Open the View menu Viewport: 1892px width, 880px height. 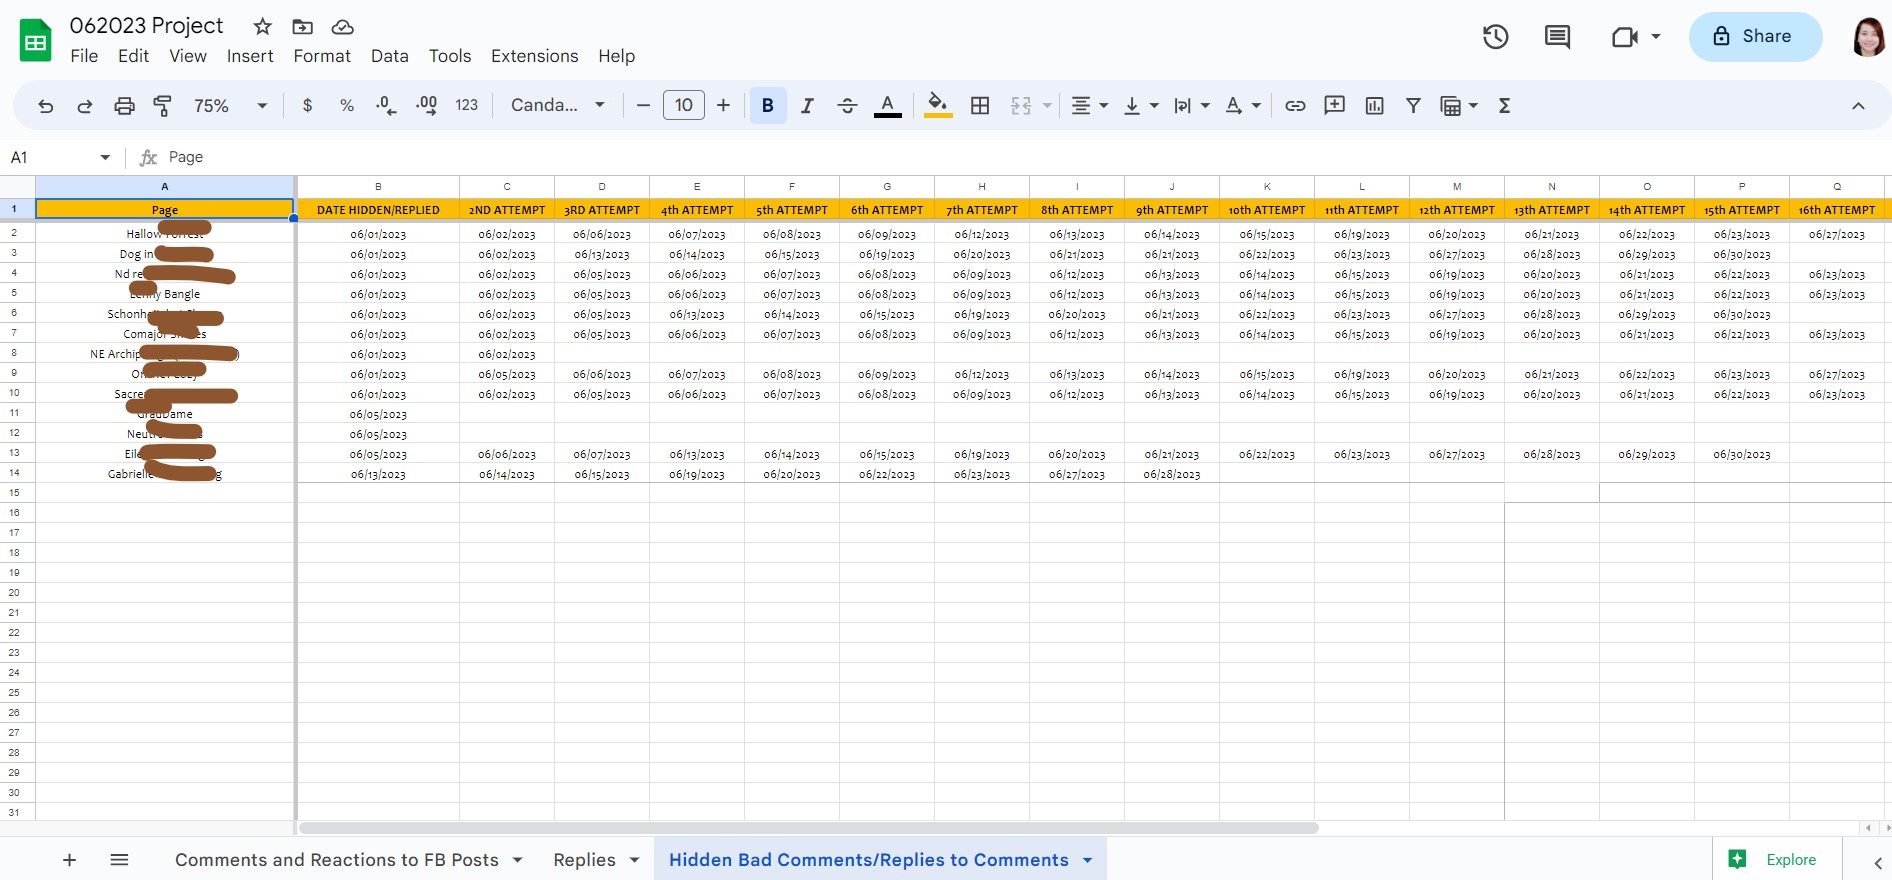click(x=188, y=56)
